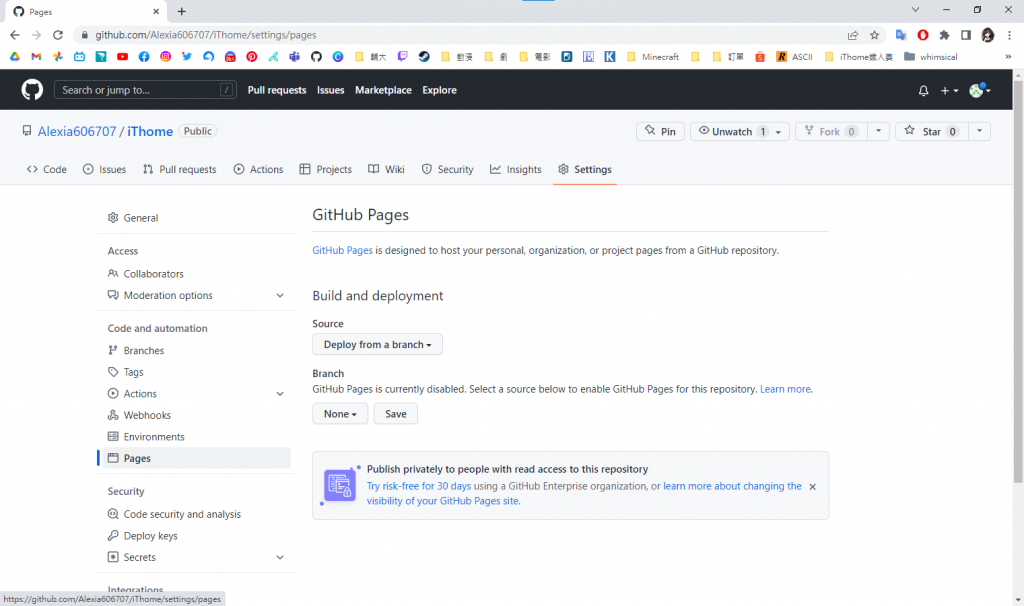Click the Opera red extension icon
This screenshot has width=1024, height=606.
pyautogui.click(x=923, y=35)
